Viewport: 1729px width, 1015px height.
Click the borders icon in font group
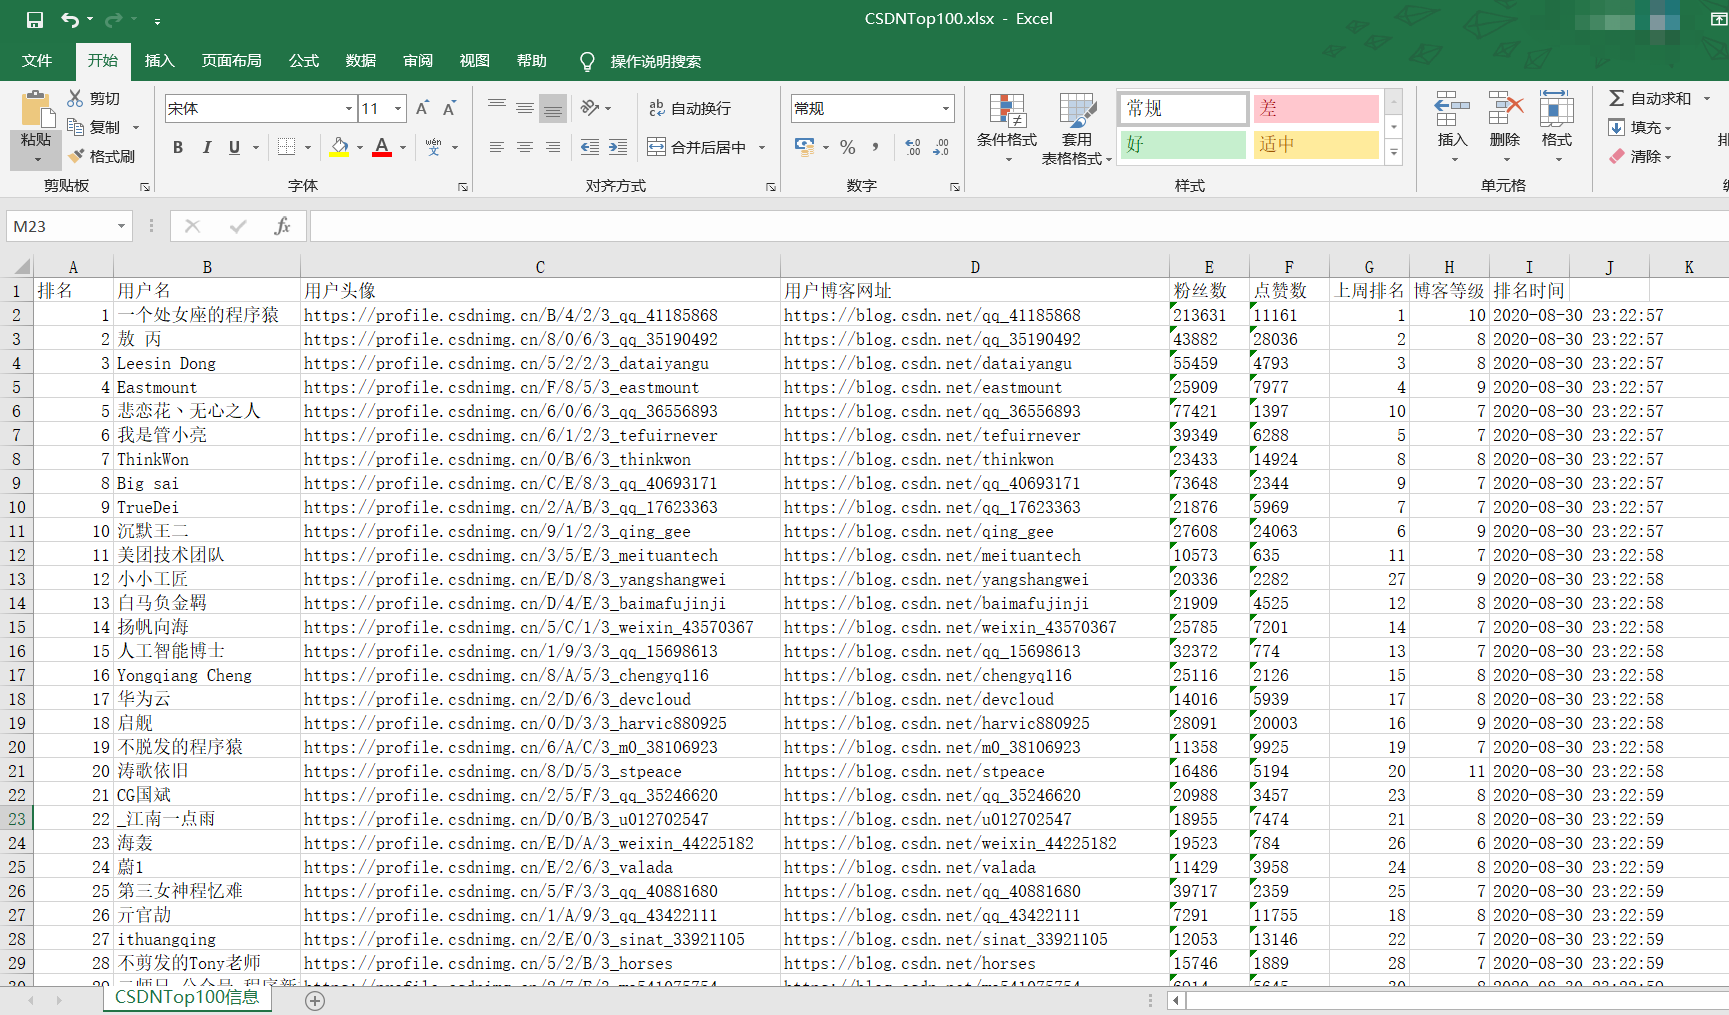(x=286, y=147)
